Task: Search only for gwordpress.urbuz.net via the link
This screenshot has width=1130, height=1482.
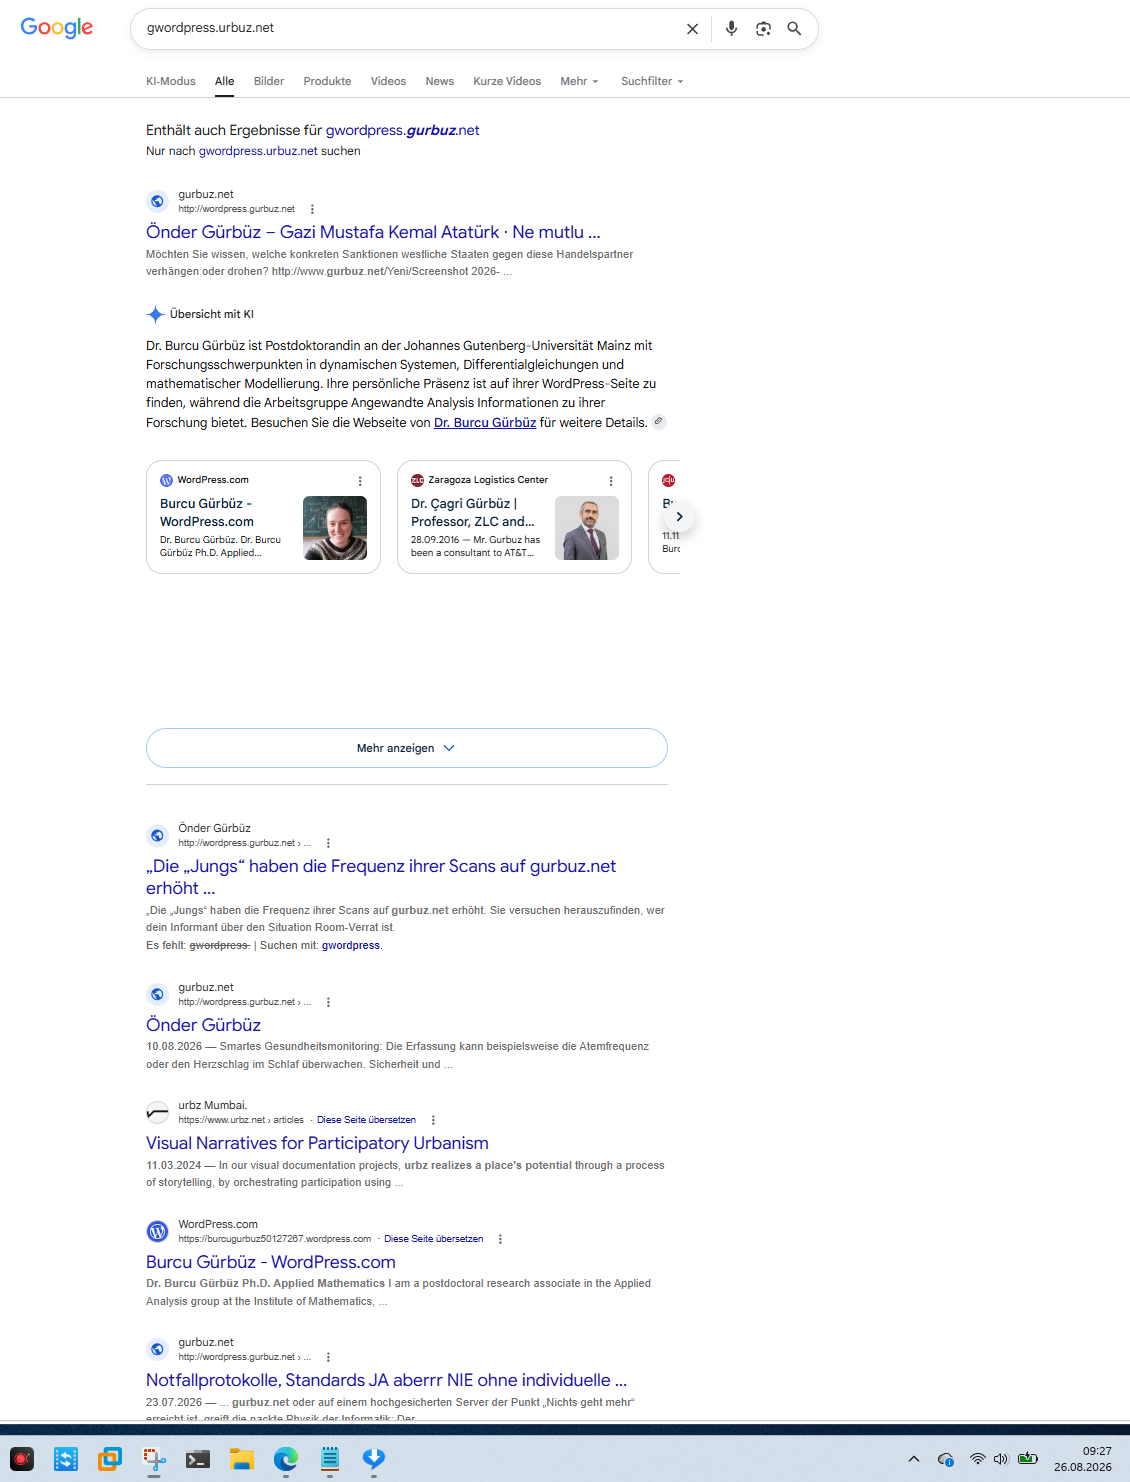Action: pos(258,151)
